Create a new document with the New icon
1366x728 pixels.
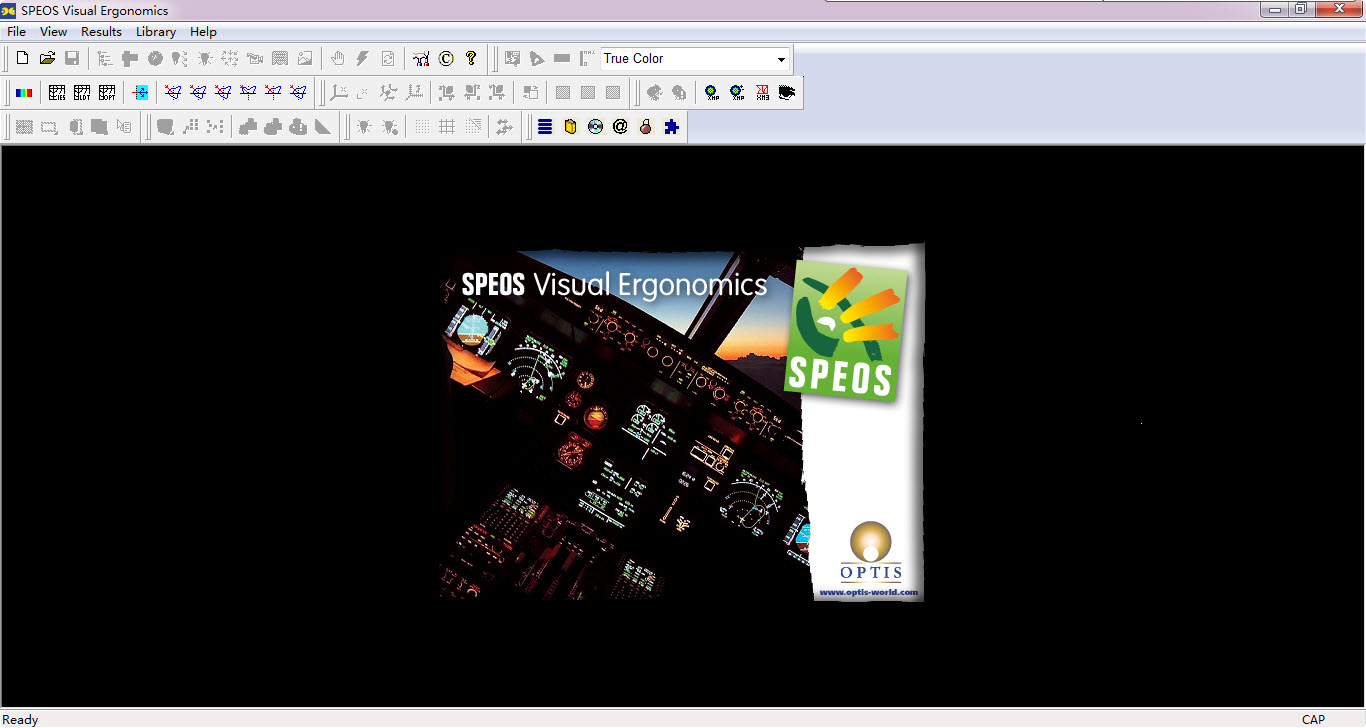(x=22, y=59)
